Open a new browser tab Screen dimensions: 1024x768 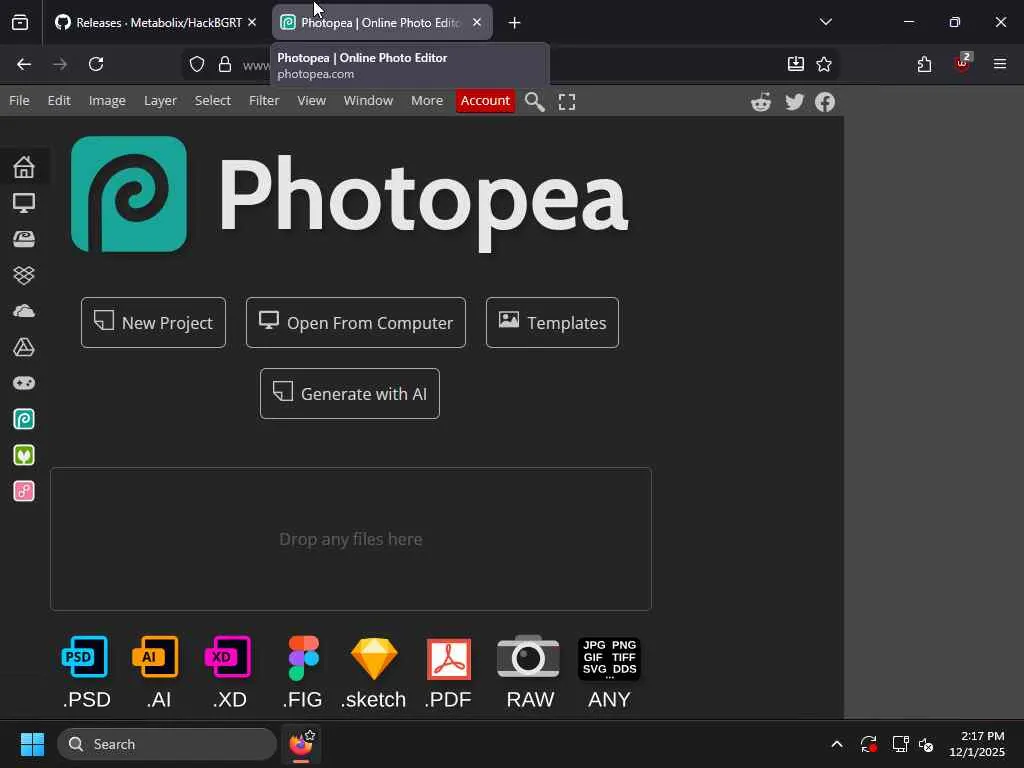[515, 23]
